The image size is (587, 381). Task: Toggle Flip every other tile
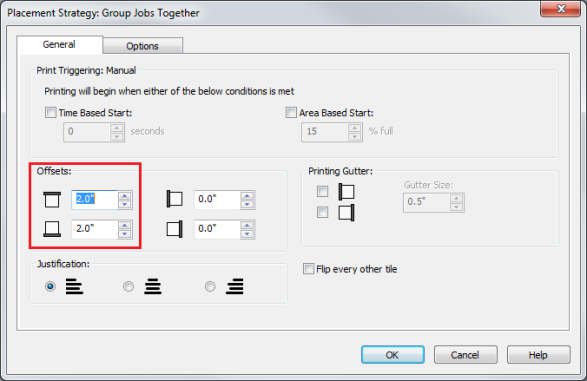click(308, 269)
